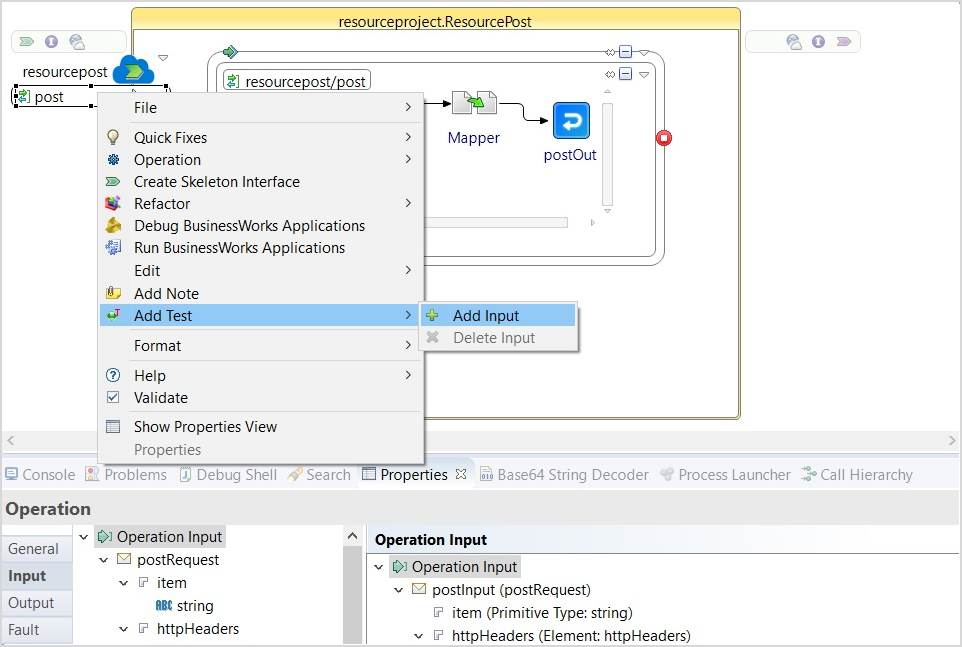The width and height of the screenshot is (962, 647).
Task: Click the green plus icon beside Add Input
Action: point(432,316)
